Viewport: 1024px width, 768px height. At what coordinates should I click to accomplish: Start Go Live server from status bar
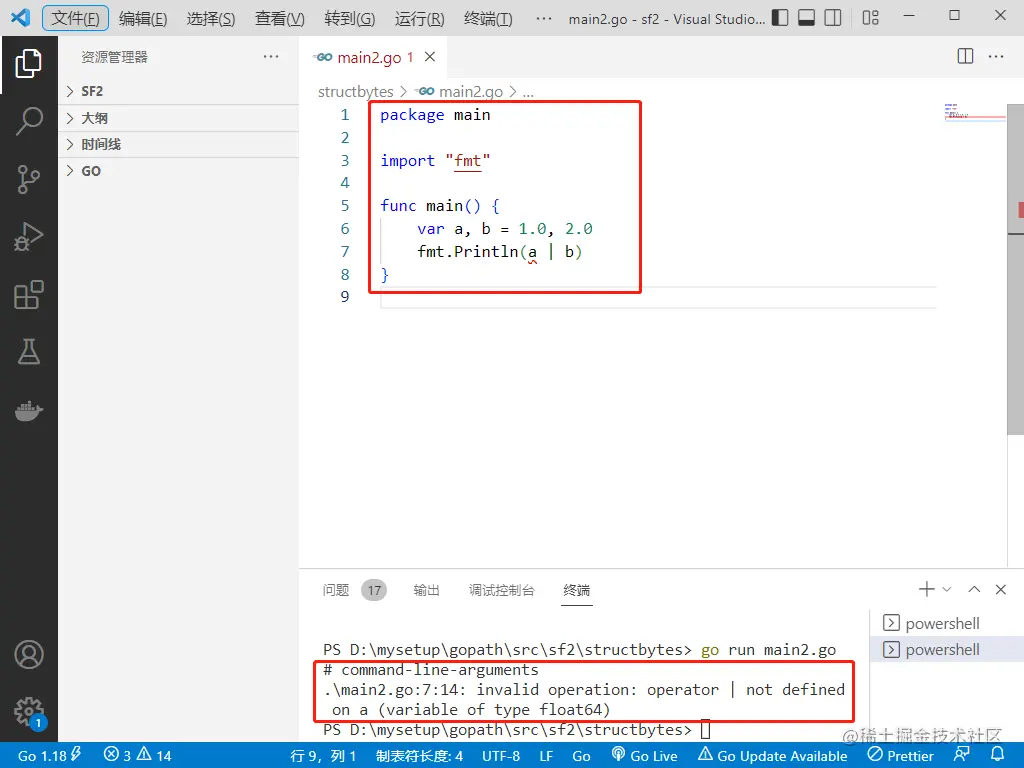click(x=645, y=756)
